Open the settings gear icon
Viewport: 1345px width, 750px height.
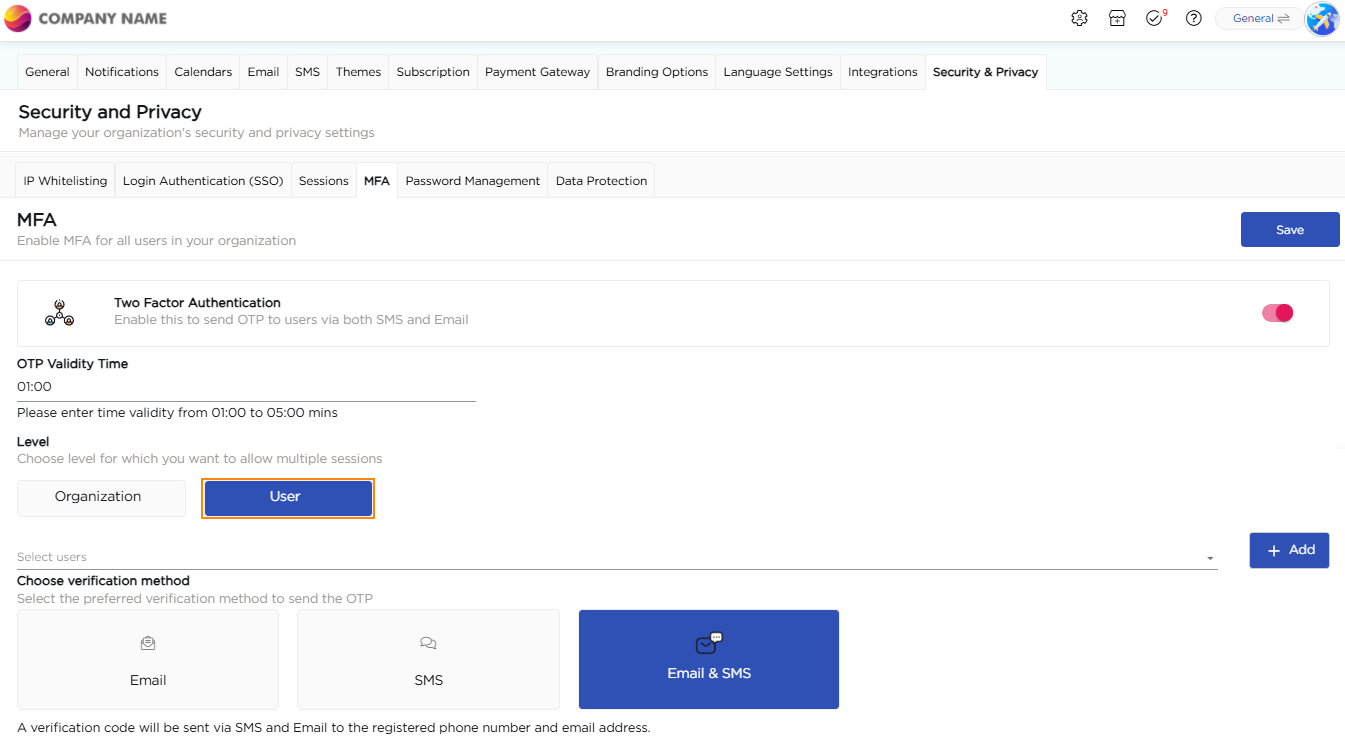tap(1079, 18)
